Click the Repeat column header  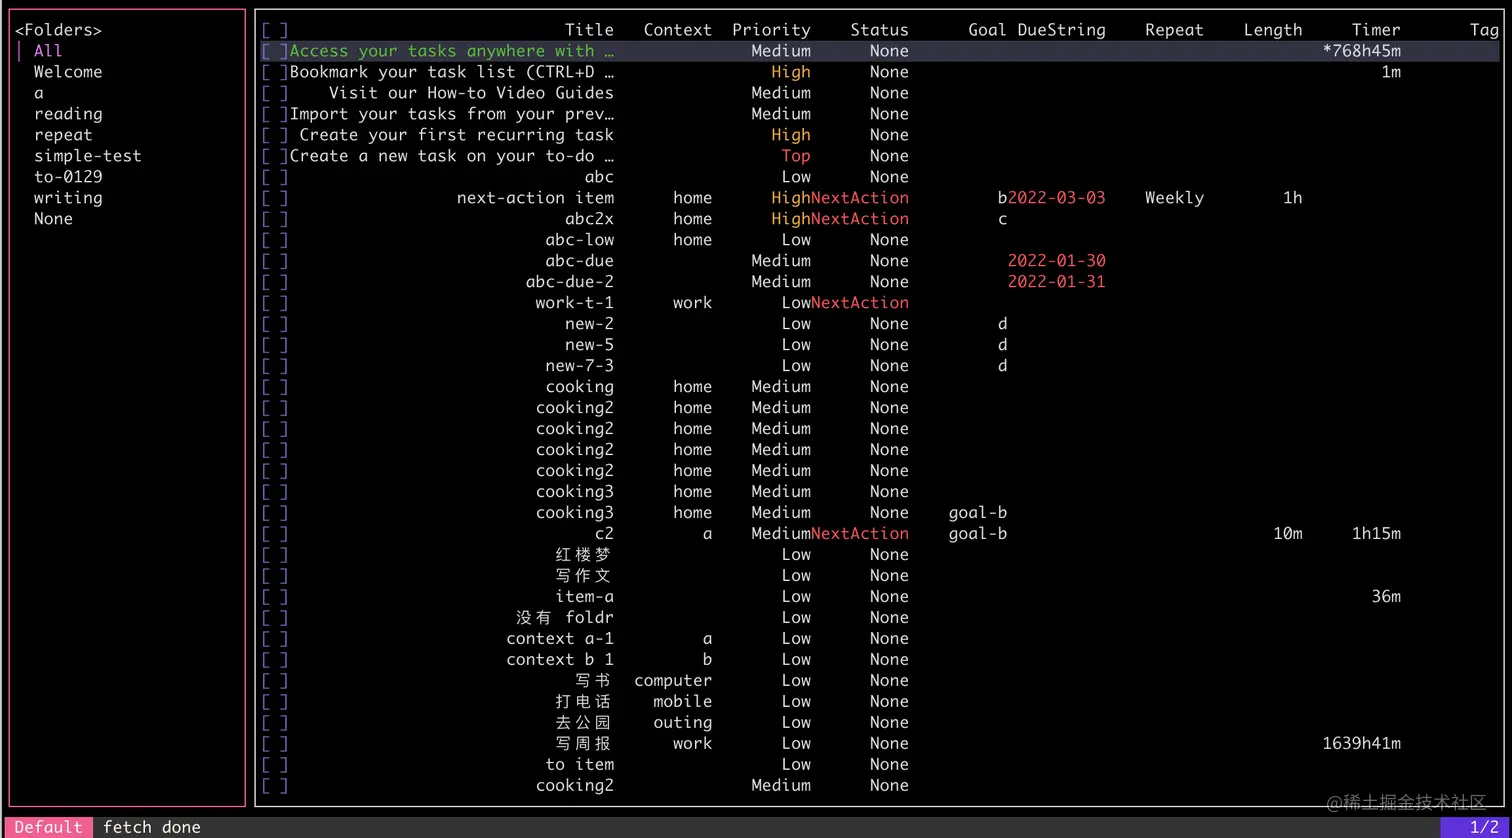click(x=1174, y=30)
